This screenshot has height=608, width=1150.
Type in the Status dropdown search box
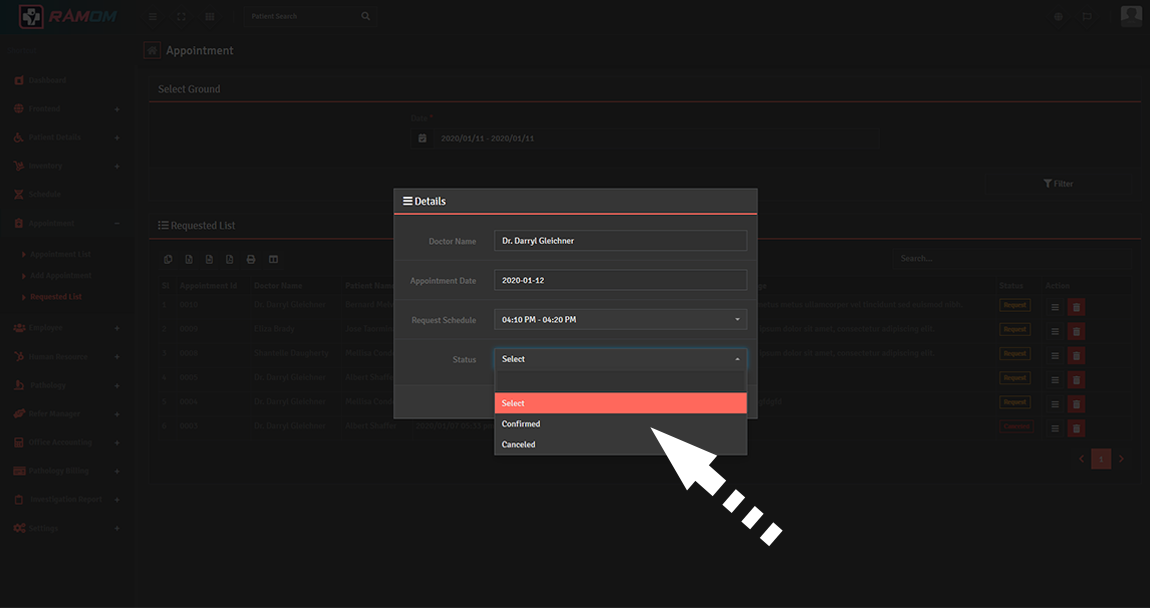point(620,381)
